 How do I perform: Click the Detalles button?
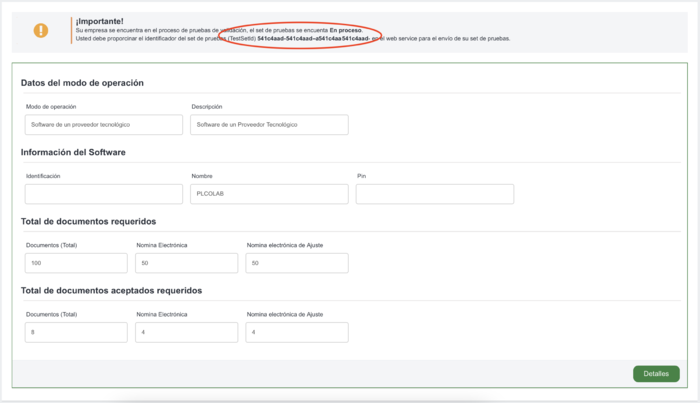pyautogui.click(x=656, y=374)
